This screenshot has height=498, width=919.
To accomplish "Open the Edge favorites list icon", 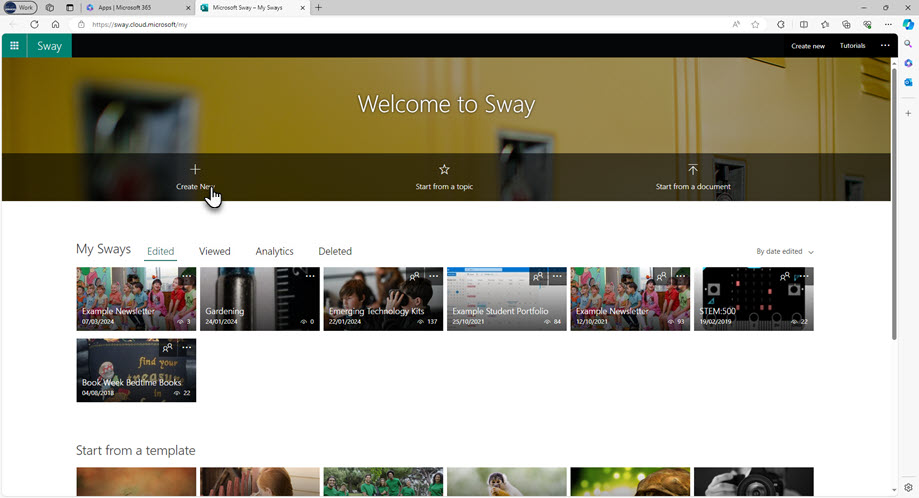I will point(825,25).
